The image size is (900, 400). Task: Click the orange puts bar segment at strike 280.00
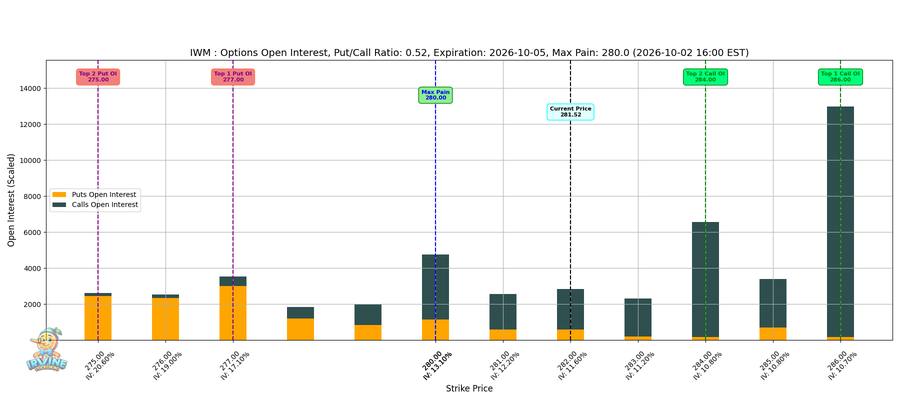[436, 330]
